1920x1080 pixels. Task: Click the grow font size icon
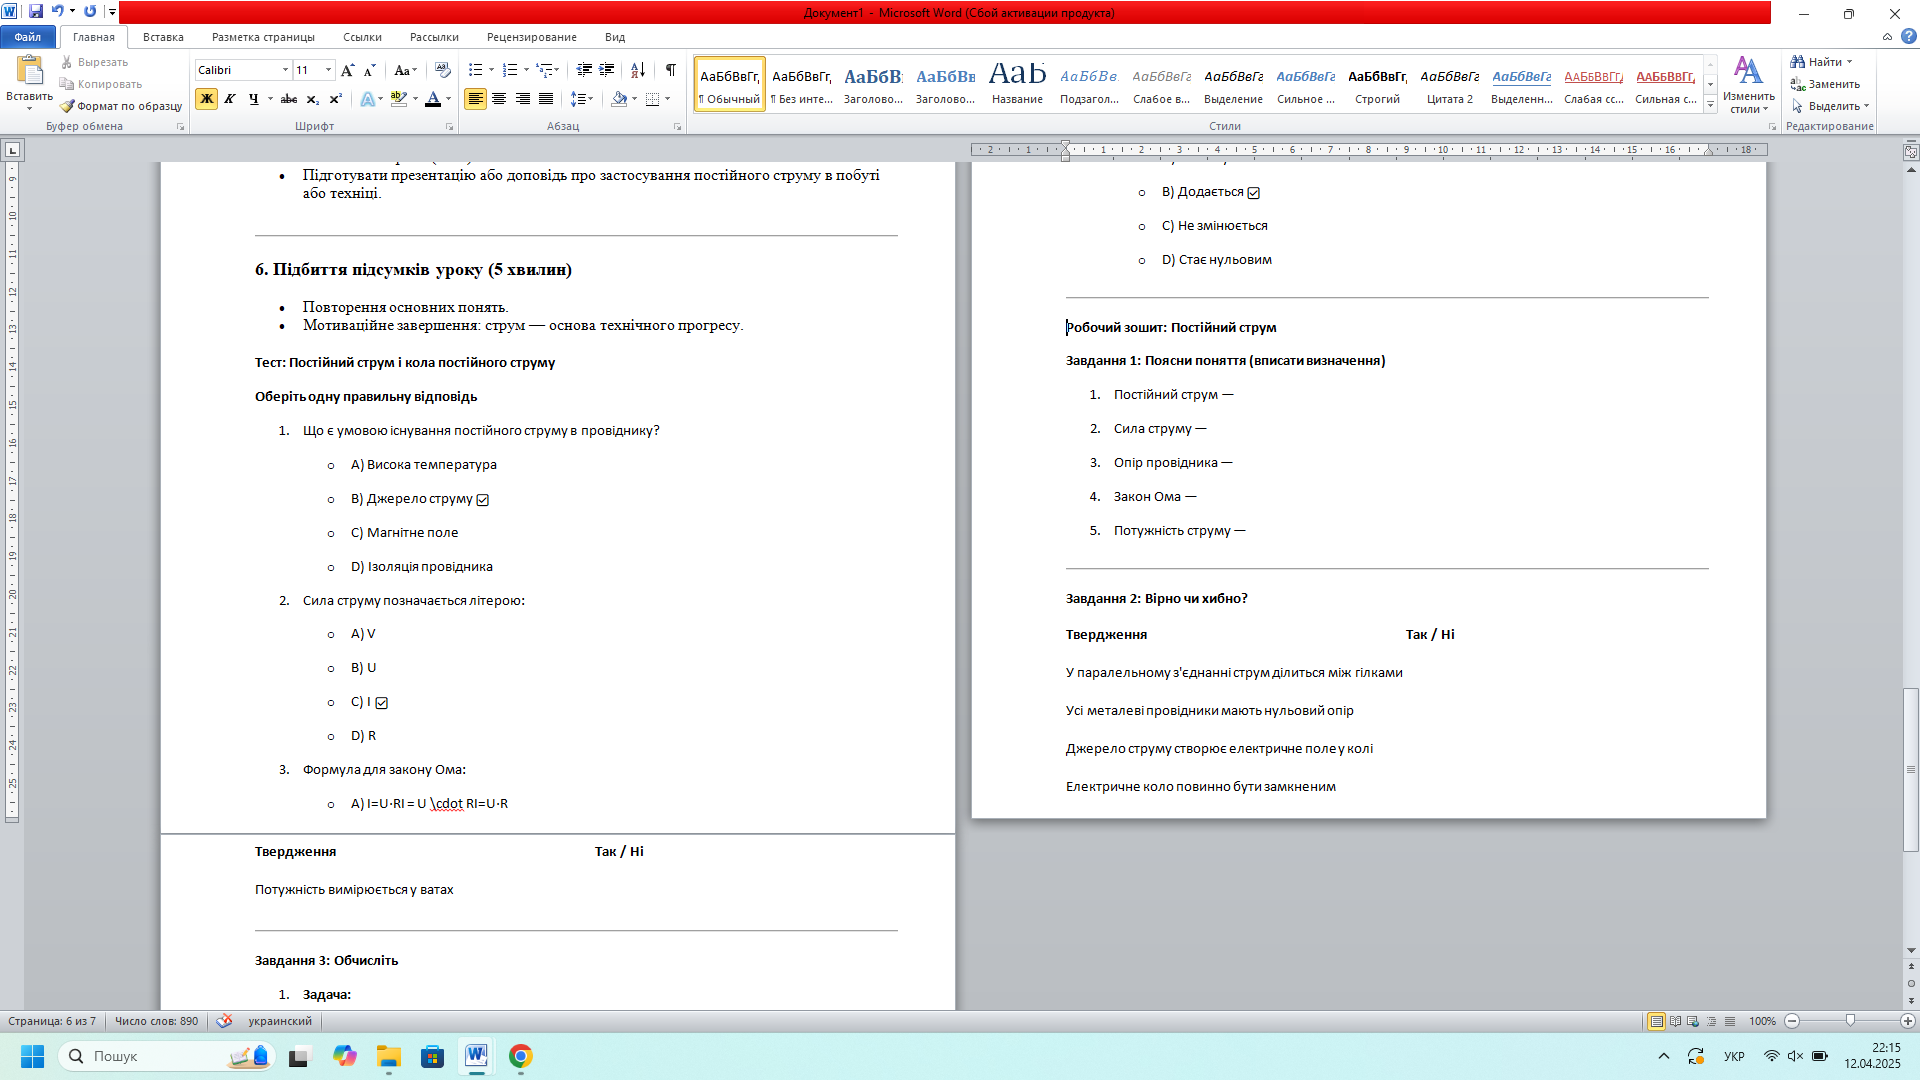tap(347, 70)
